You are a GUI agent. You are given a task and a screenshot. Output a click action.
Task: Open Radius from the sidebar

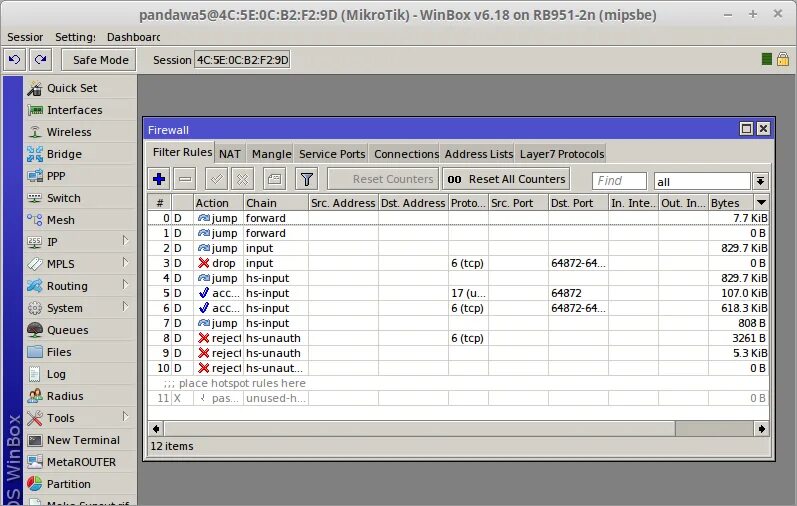[80, 396]
